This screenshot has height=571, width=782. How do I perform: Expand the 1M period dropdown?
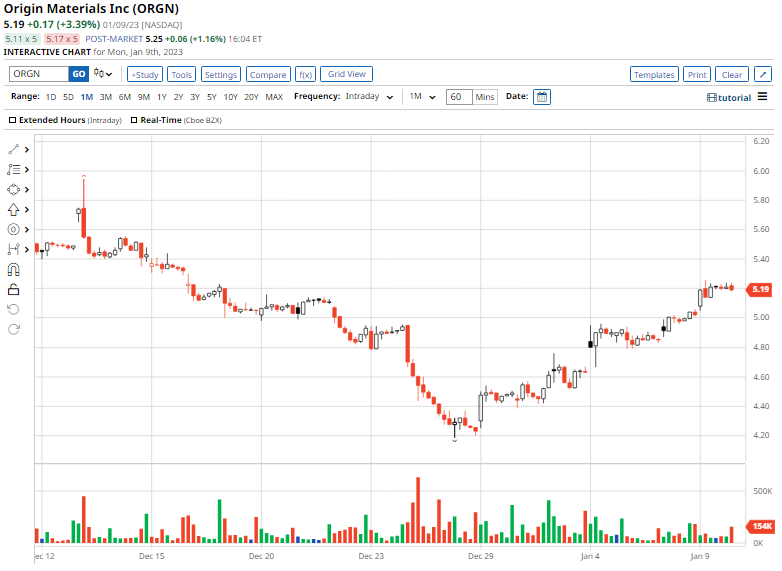pos(422,97)
